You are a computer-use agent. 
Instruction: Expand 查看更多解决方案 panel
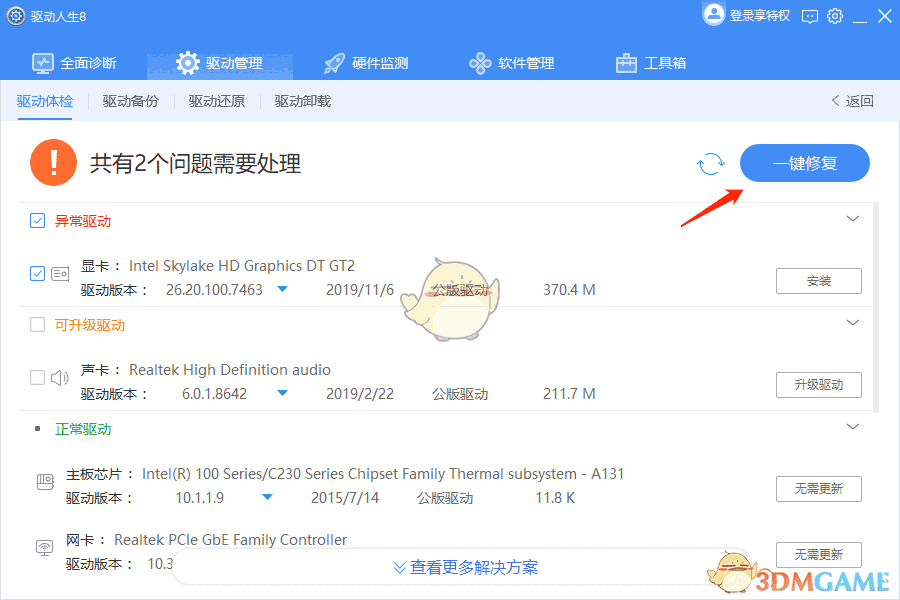coord(466,567)
